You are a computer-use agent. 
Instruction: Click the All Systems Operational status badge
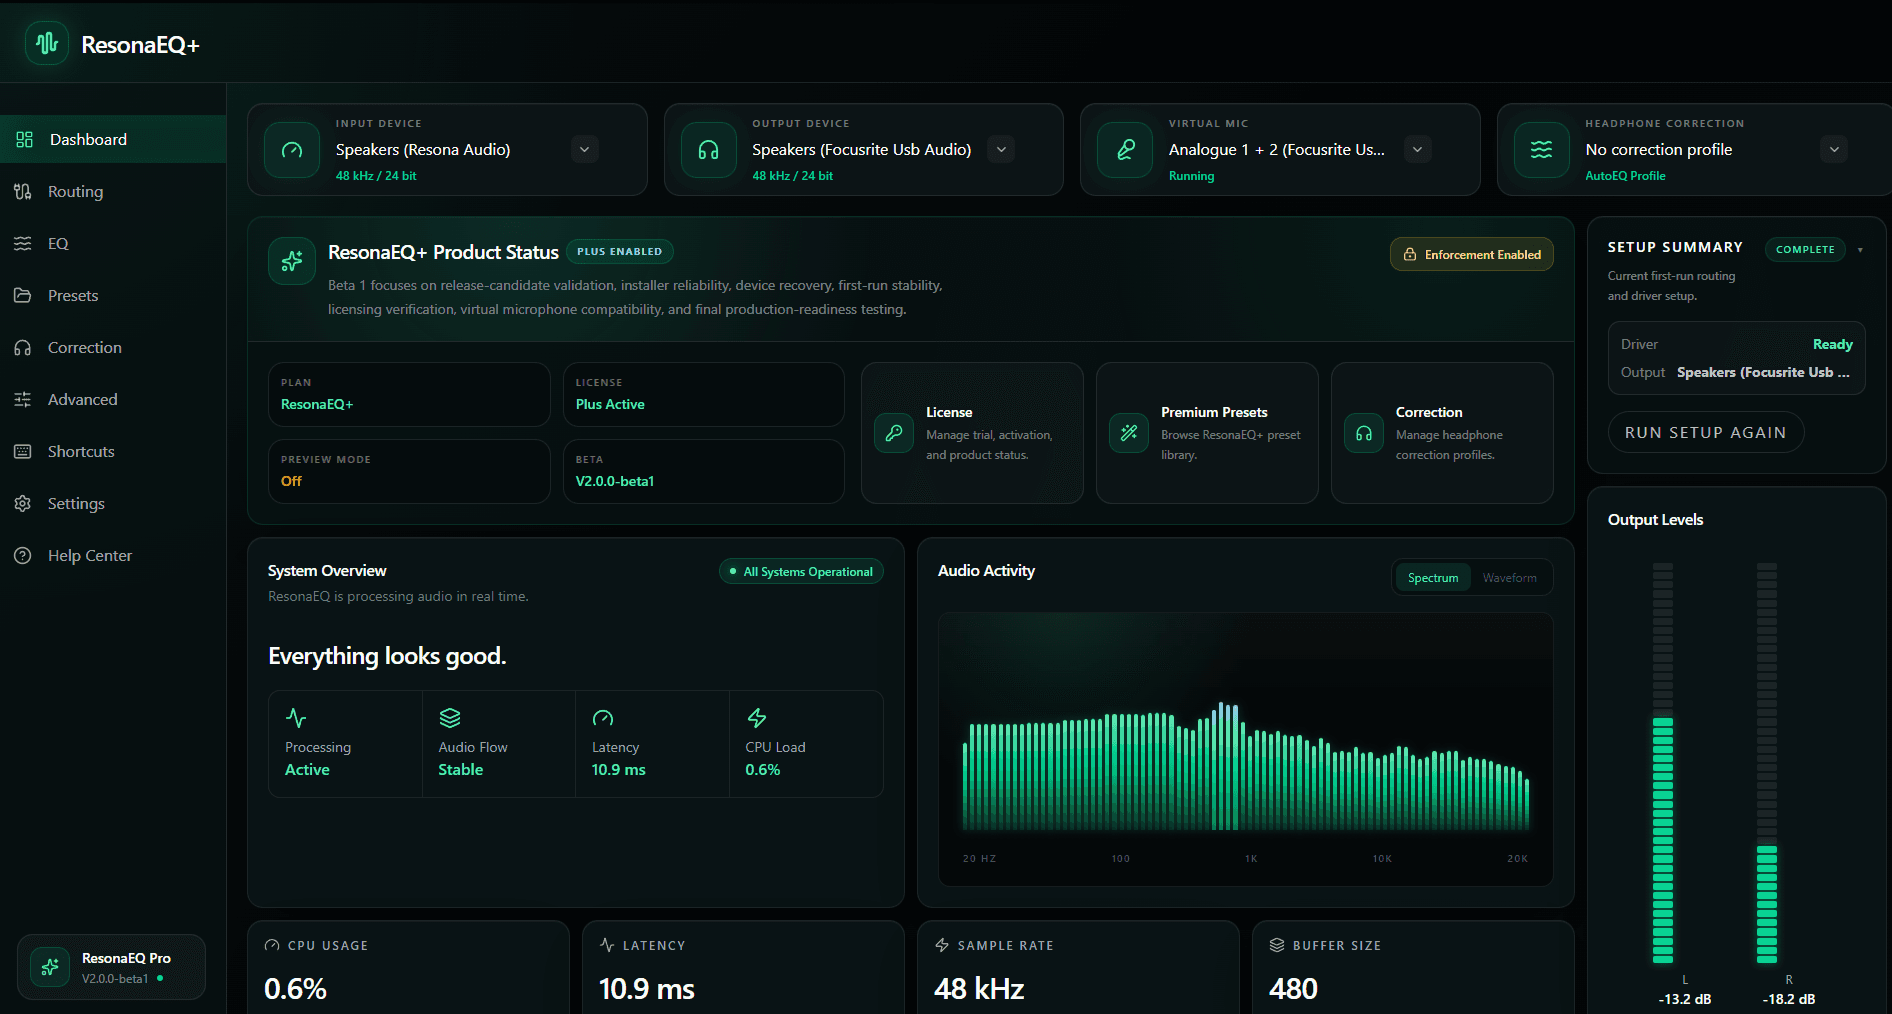click(x=801, y=571)
